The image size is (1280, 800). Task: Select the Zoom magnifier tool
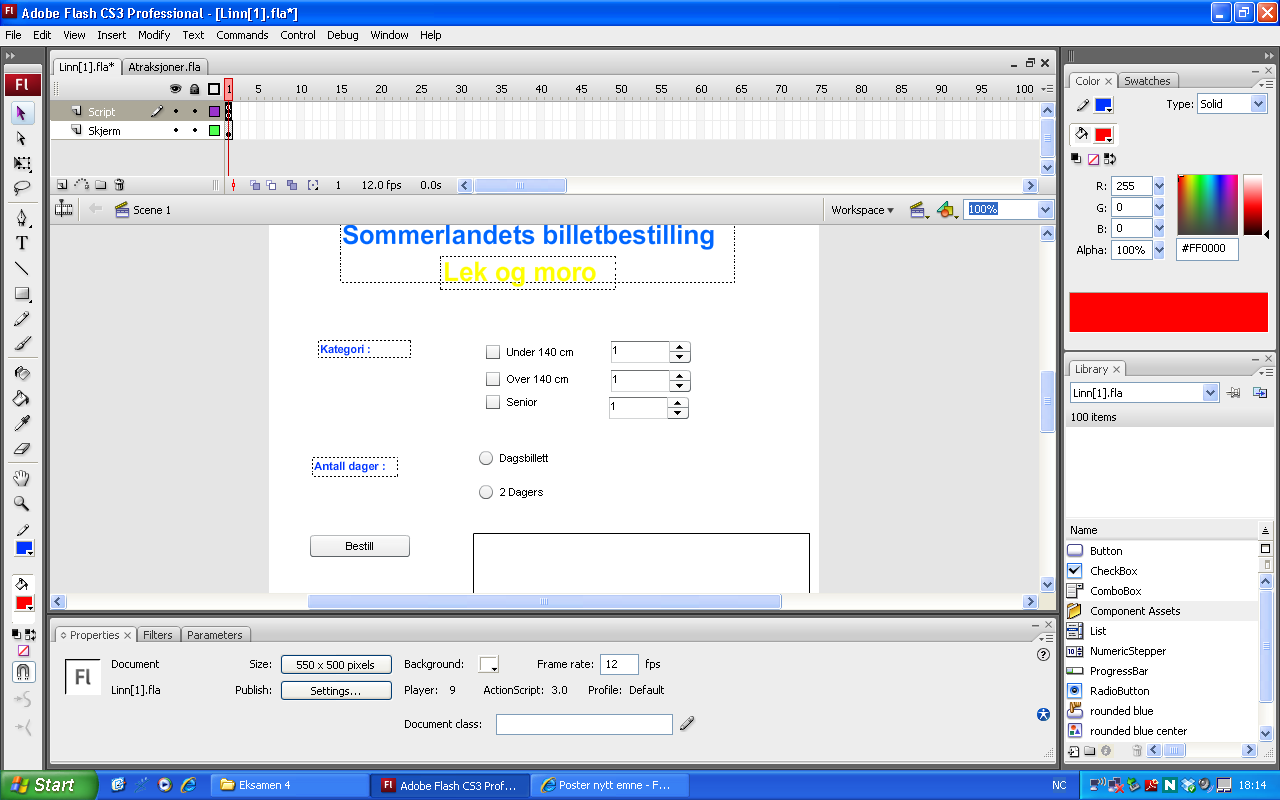click(22, 504)
